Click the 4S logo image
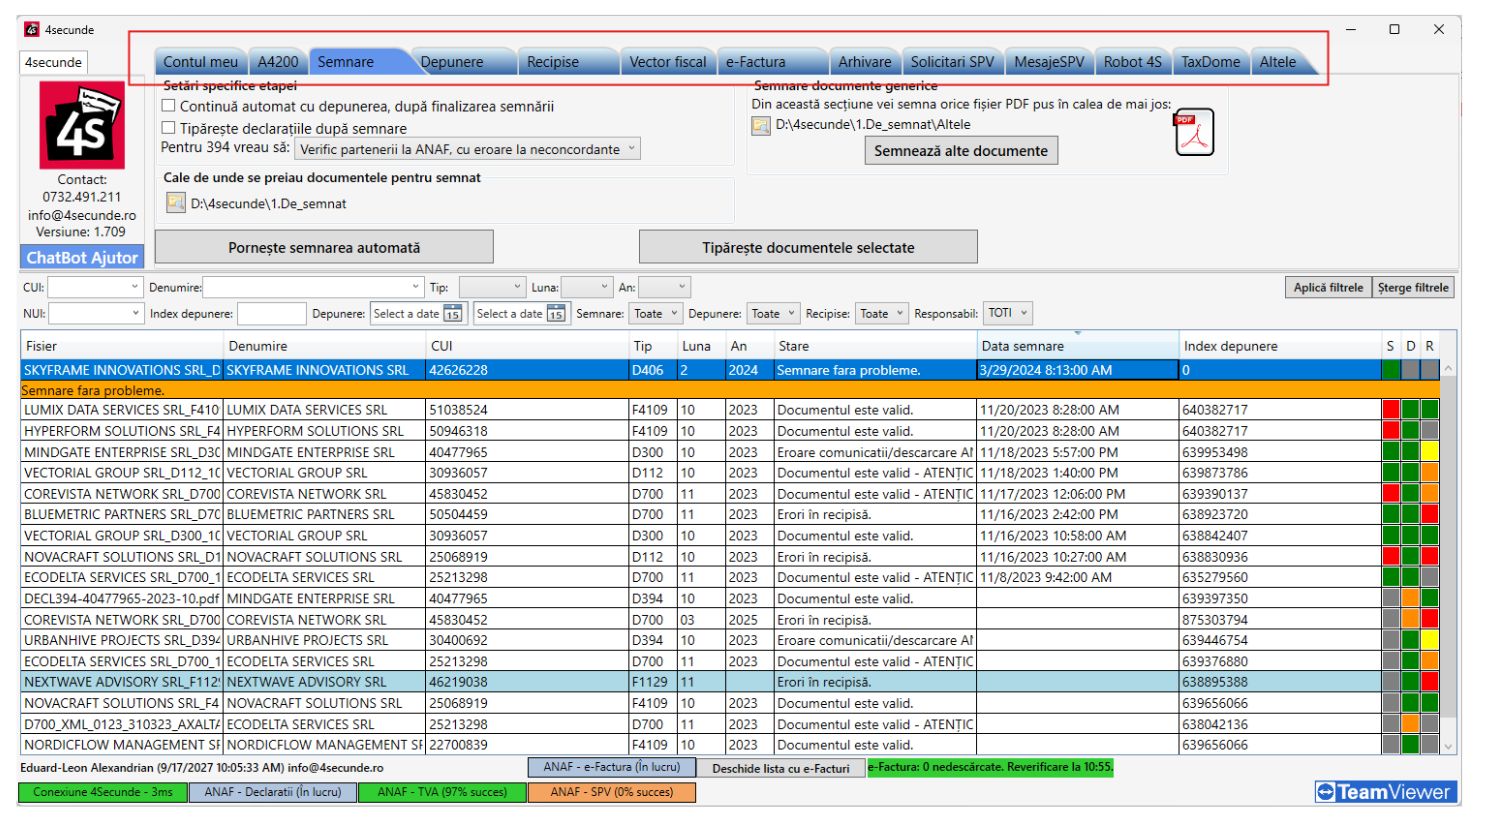 click(x=82, y=125)
